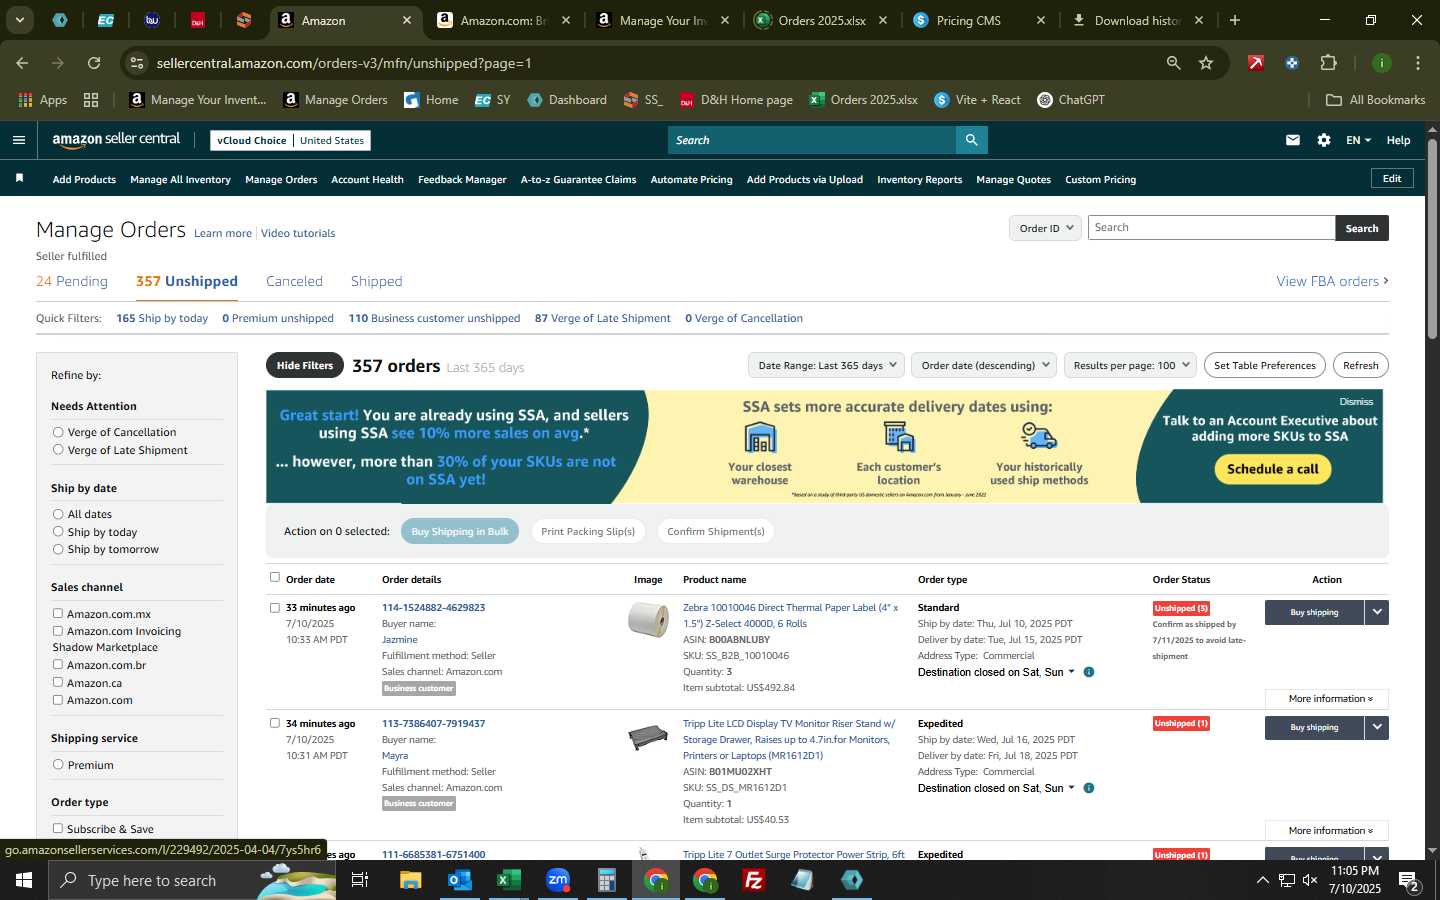This screenshot has height=900, width=1440.
Task: Click the info icon on Jazmine's order
Action: (x=1089, y=672)
